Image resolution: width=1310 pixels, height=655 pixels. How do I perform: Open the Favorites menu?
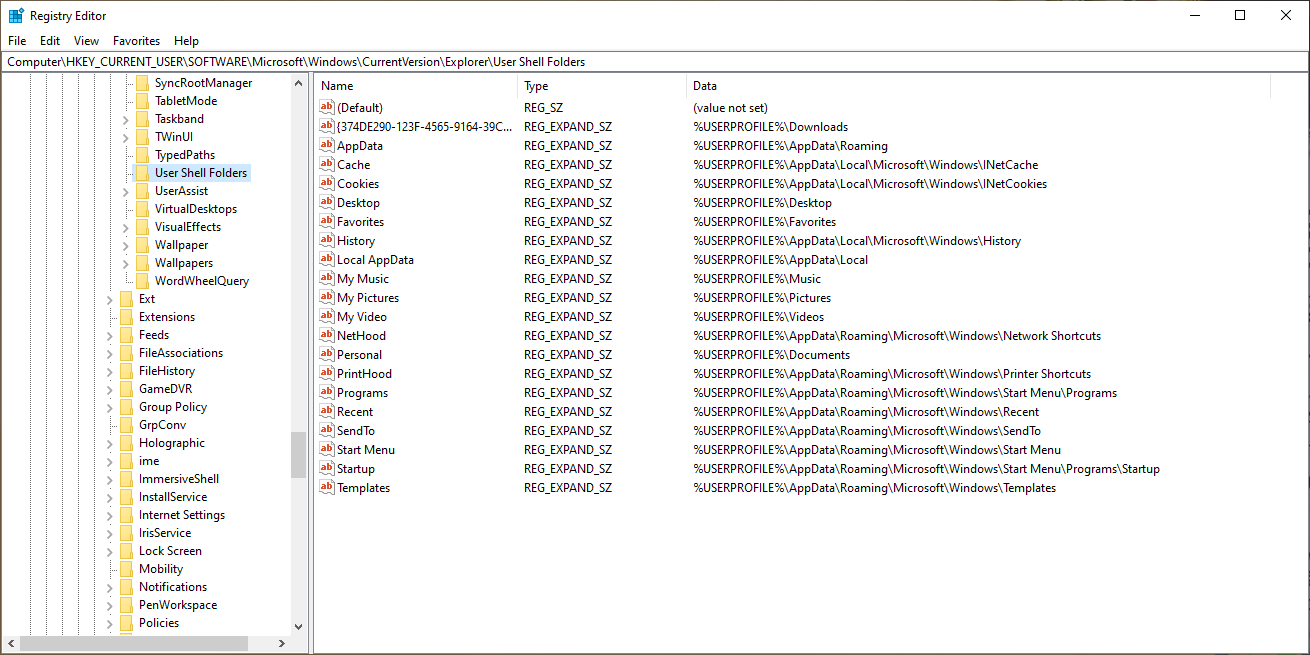coord(136,41)
